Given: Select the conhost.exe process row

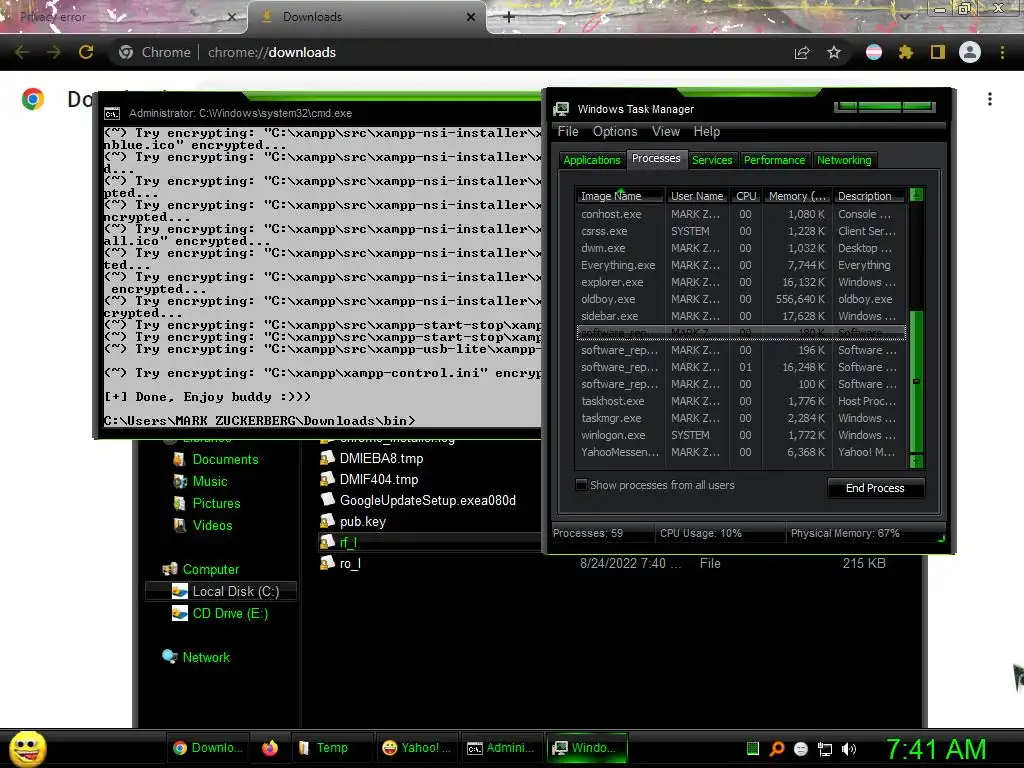Looking at the screenshot, I should pos(741,214).
